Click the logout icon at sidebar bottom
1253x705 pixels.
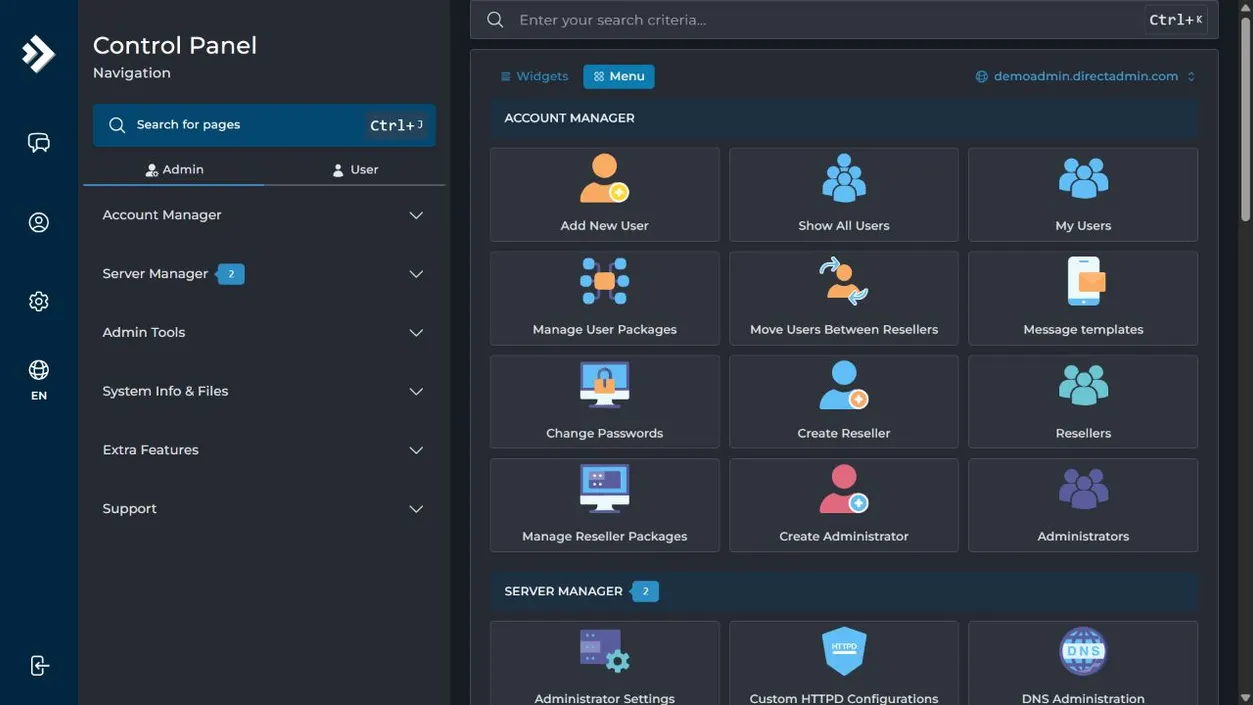tap(38, 666)
